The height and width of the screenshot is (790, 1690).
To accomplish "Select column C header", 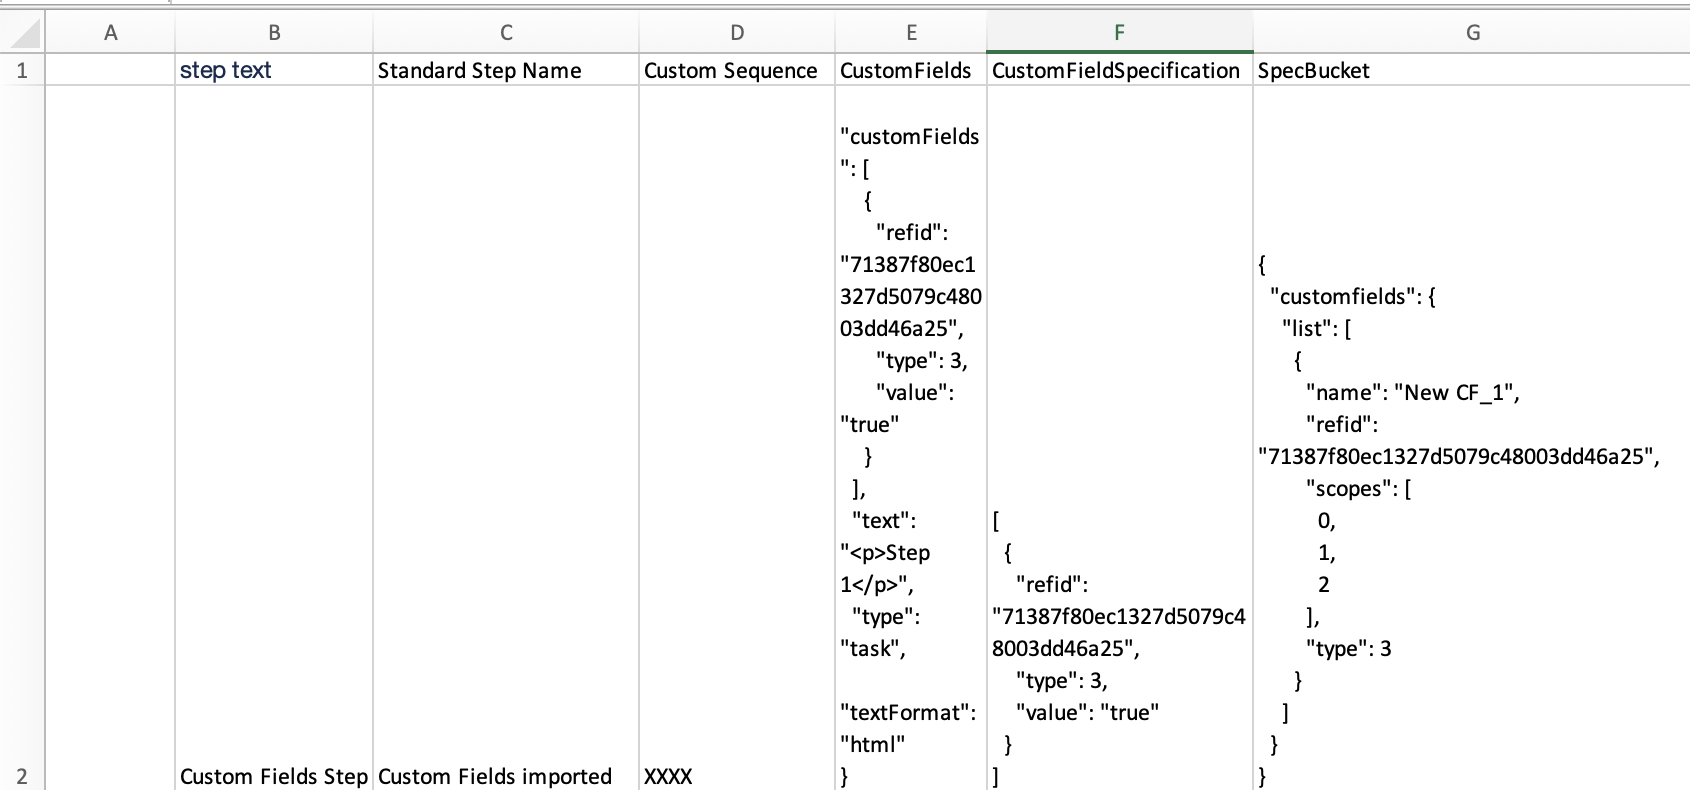I will 506,33.
